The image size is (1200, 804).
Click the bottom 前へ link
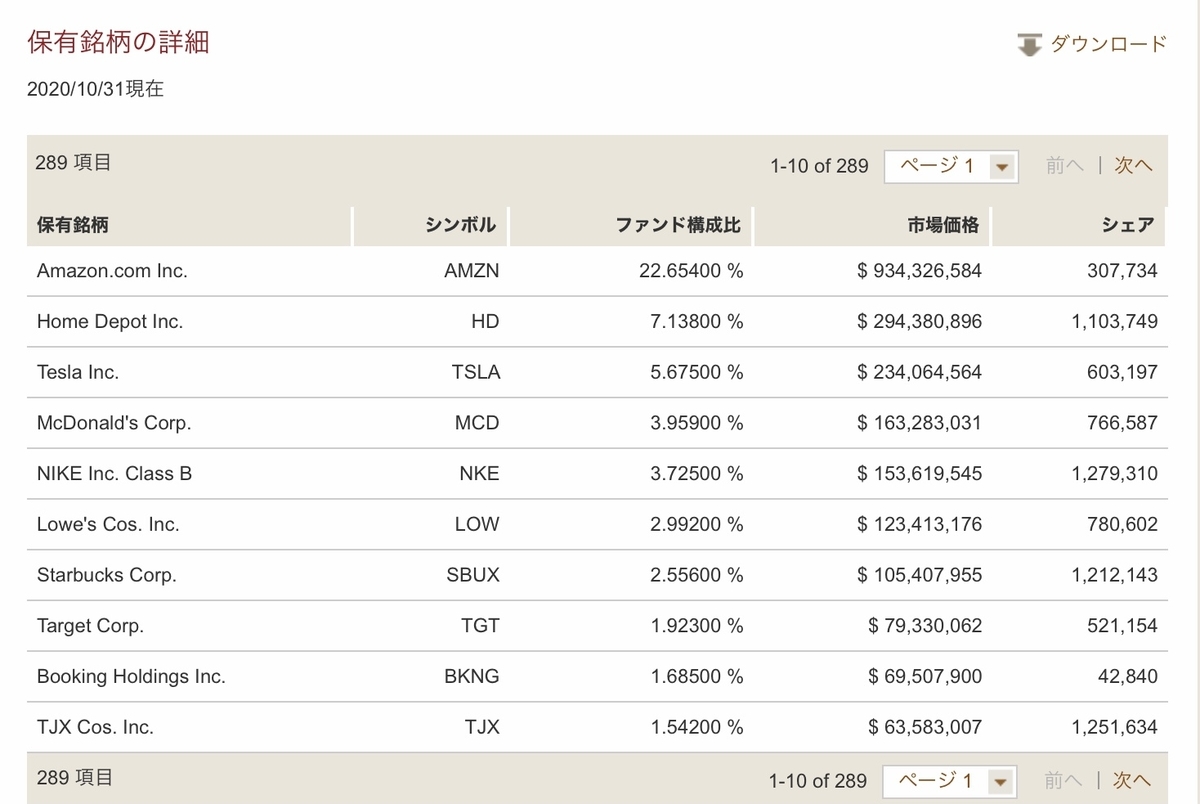pos(1065,780)
